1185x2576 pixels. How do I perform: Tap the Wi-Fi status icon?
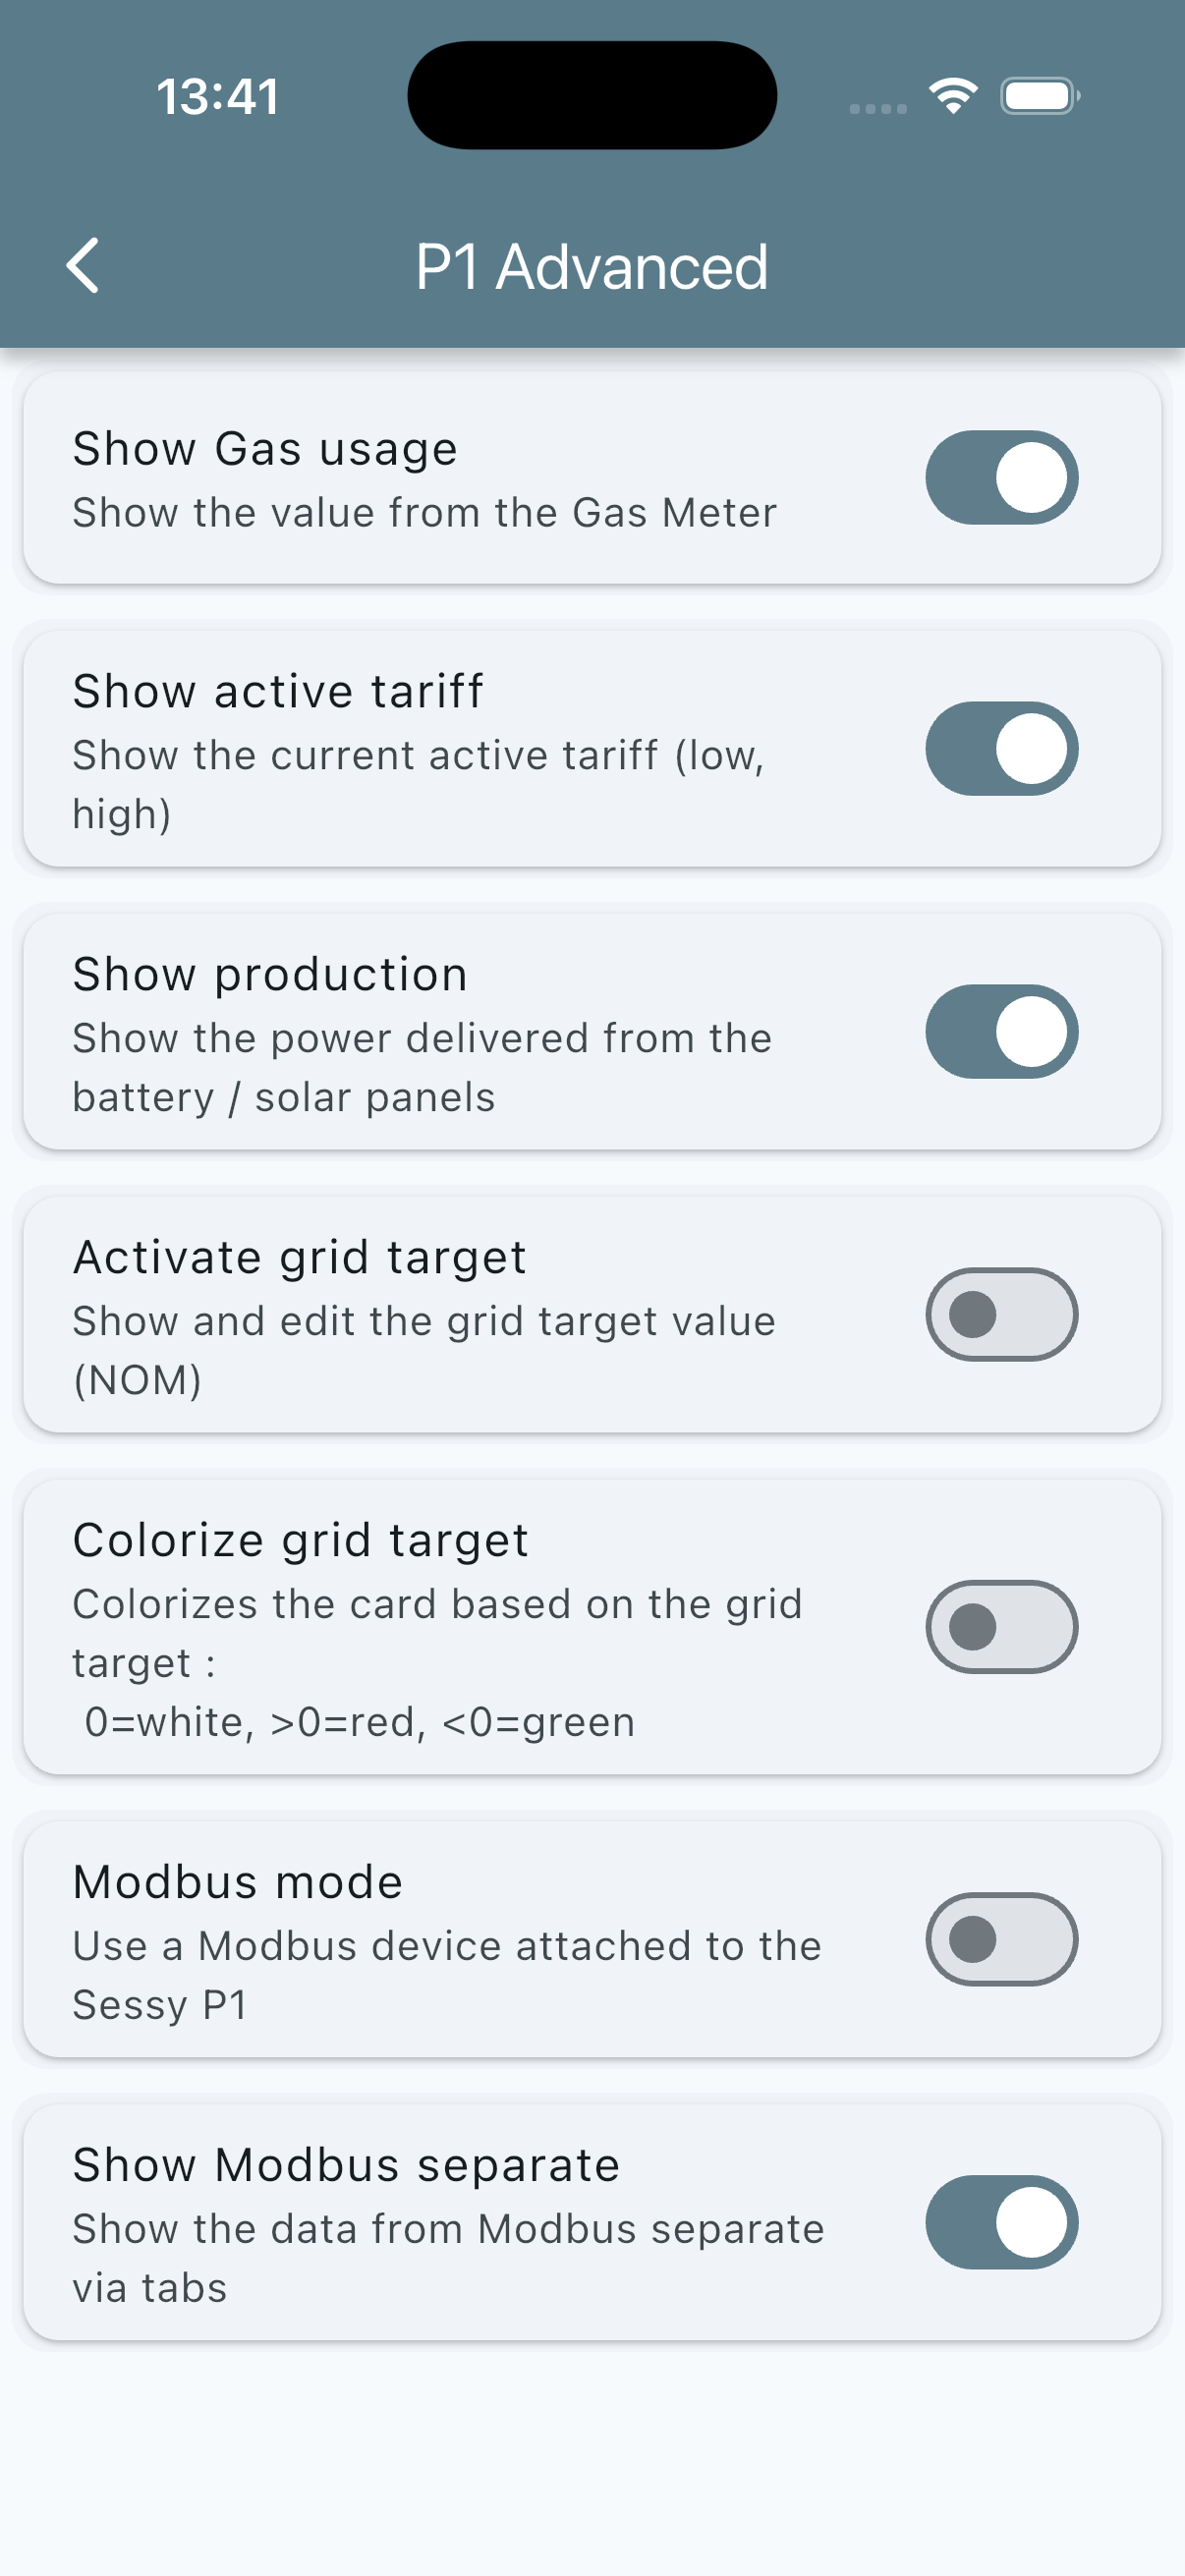point(953,96)
